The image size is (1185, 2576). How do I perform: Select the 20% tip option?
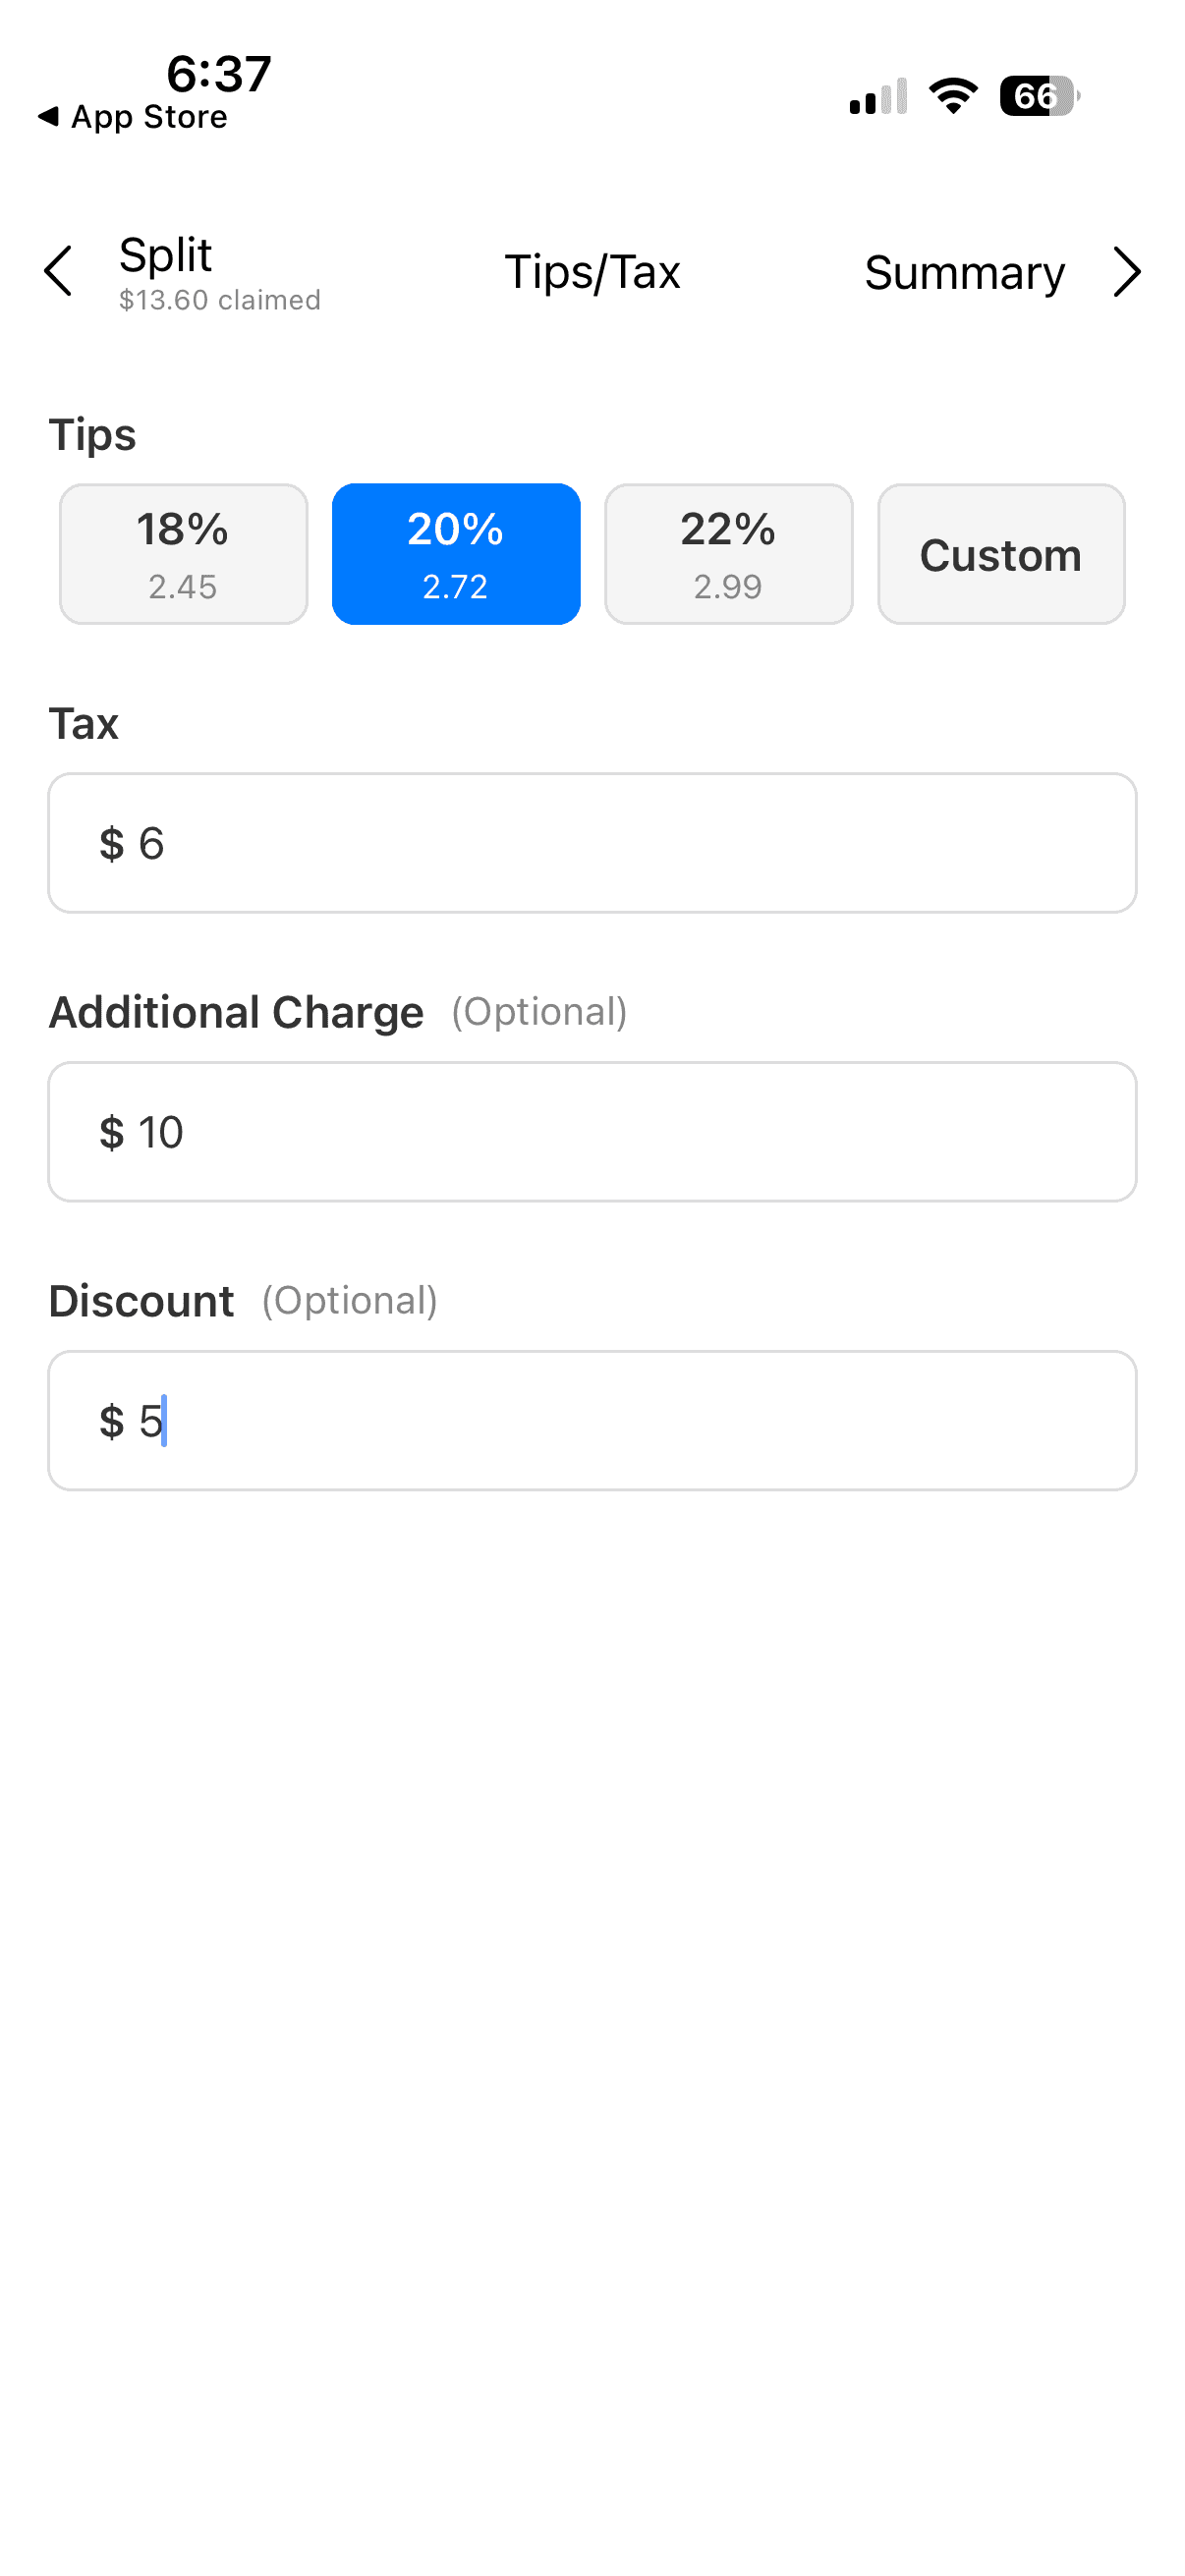click(x=456, y=554)
